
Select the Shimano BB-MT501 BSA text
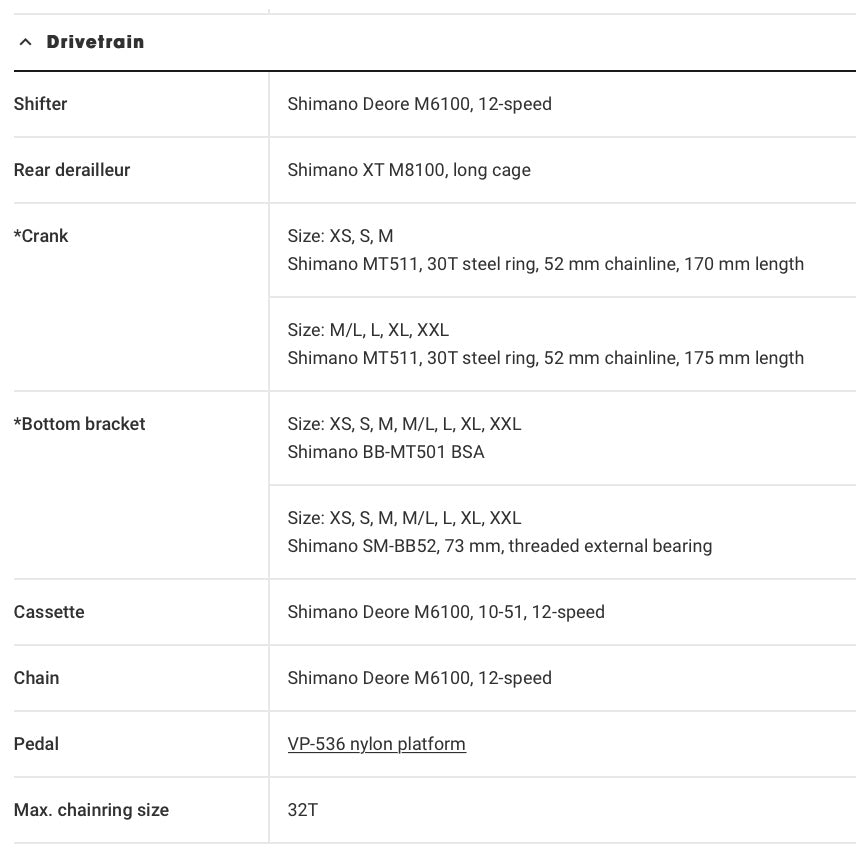point(385,452)
